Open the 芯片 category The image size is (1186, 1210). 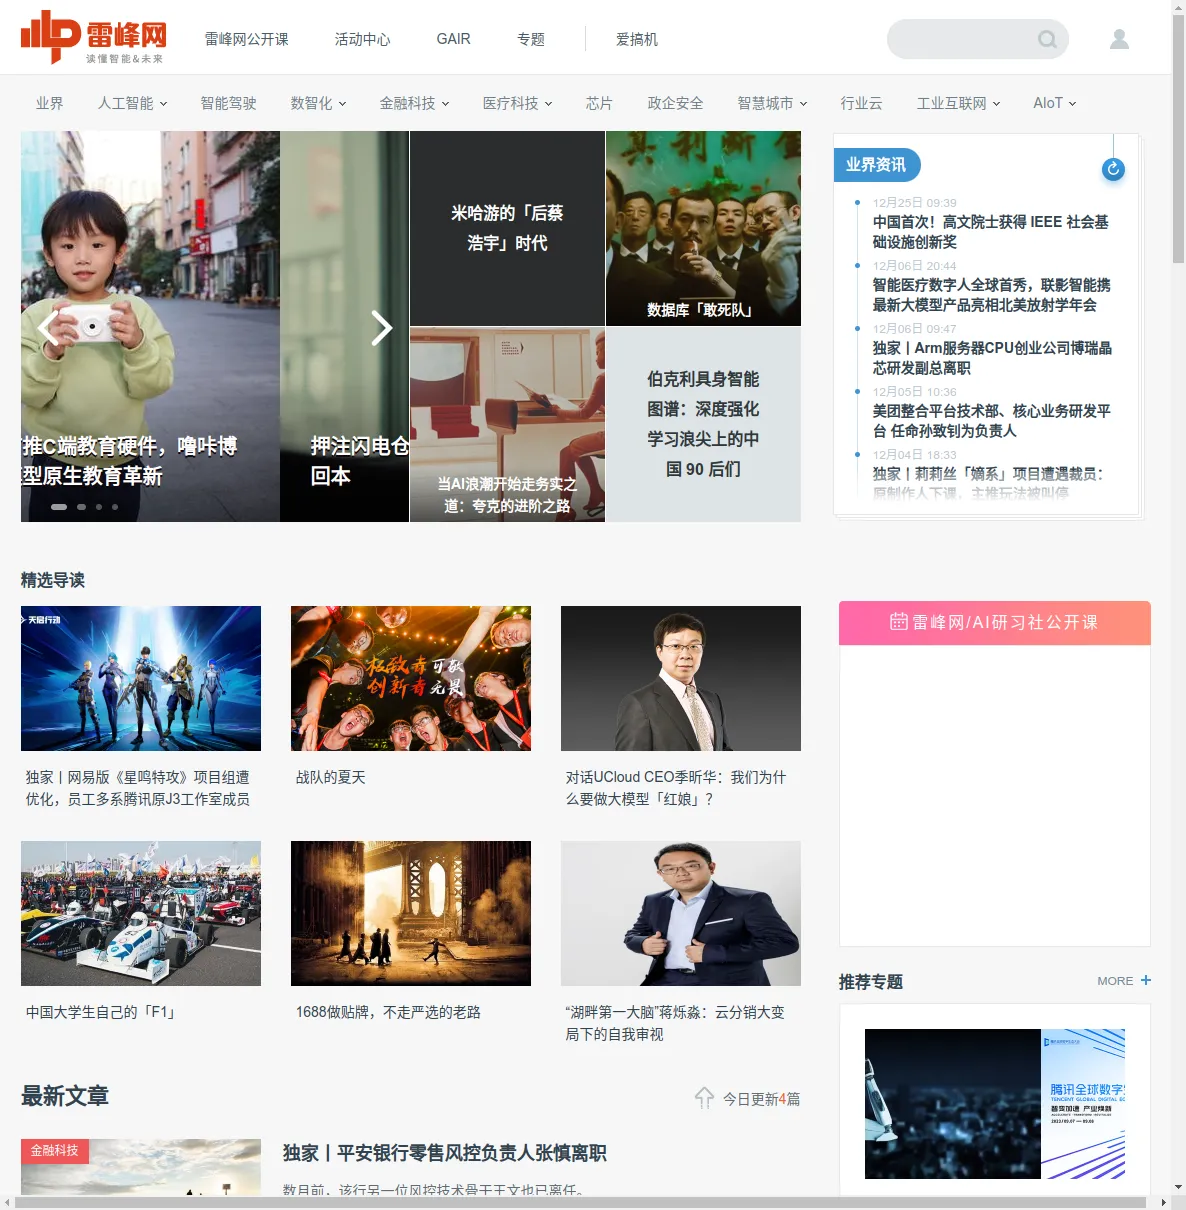[599, 103]
